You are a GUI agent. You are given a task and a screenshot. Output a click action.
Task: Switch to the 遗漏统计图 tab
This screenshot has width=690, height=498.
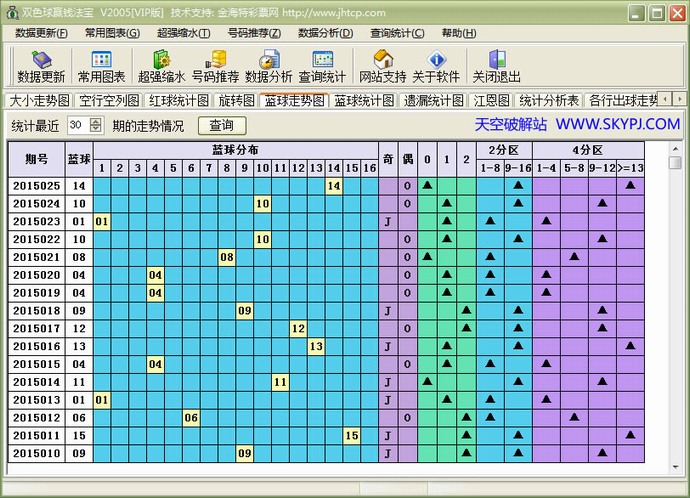click(x=433, y=100)
